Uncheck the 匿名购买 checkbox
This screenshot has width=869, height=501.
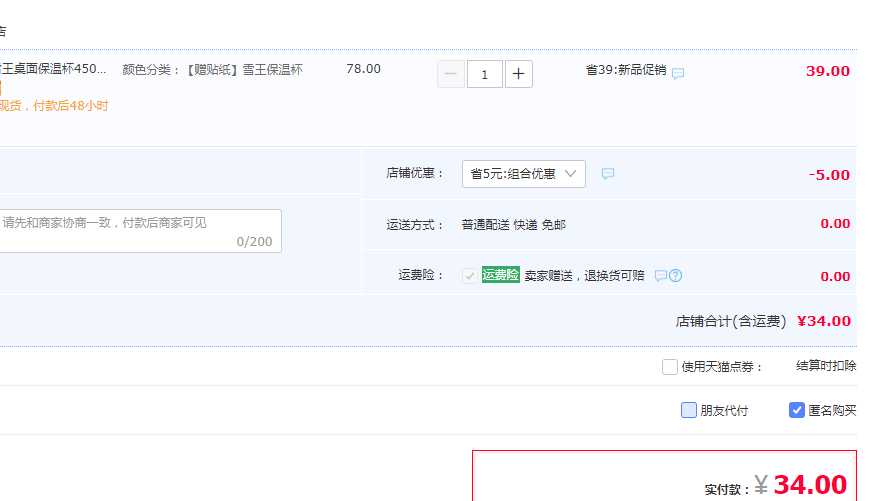click(x=796, y=410)
